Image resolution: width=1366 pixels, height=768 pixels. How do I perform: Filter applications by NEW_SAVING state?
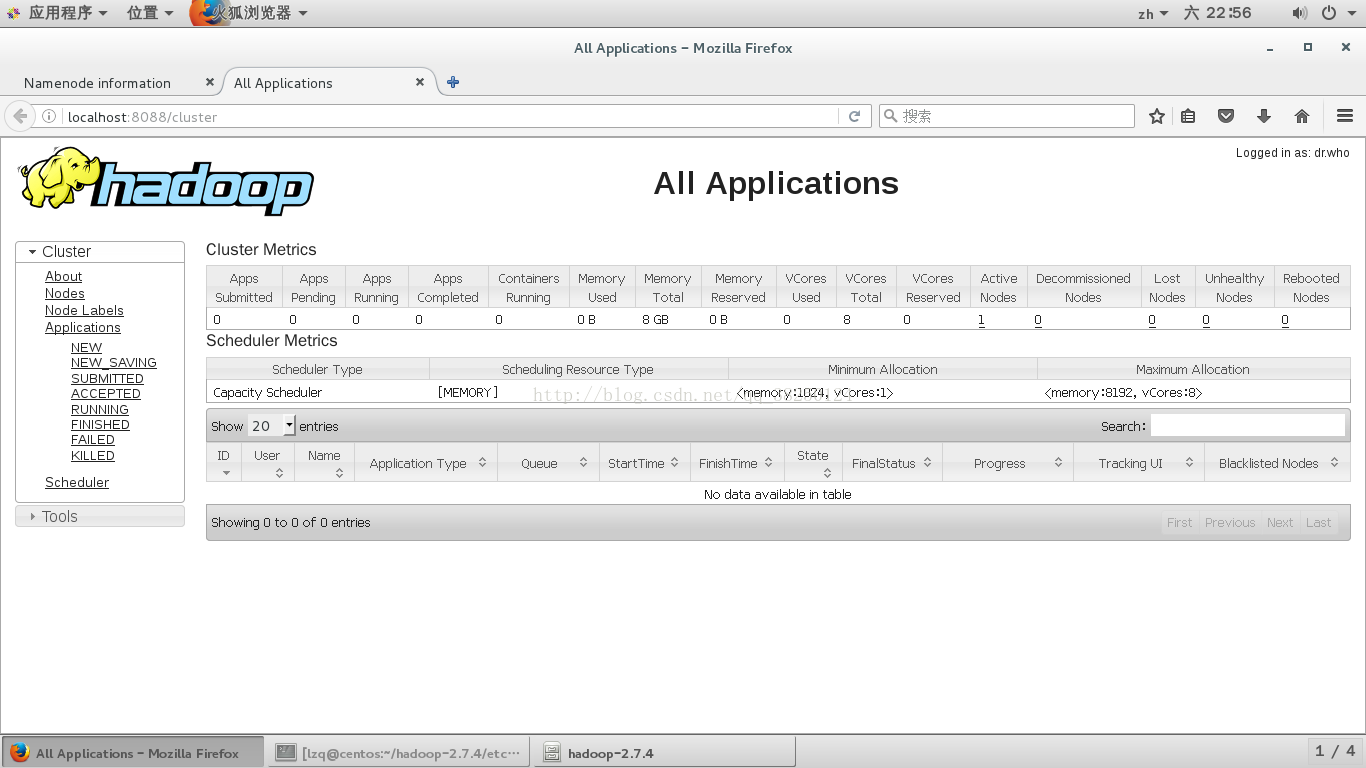[114, 363]
